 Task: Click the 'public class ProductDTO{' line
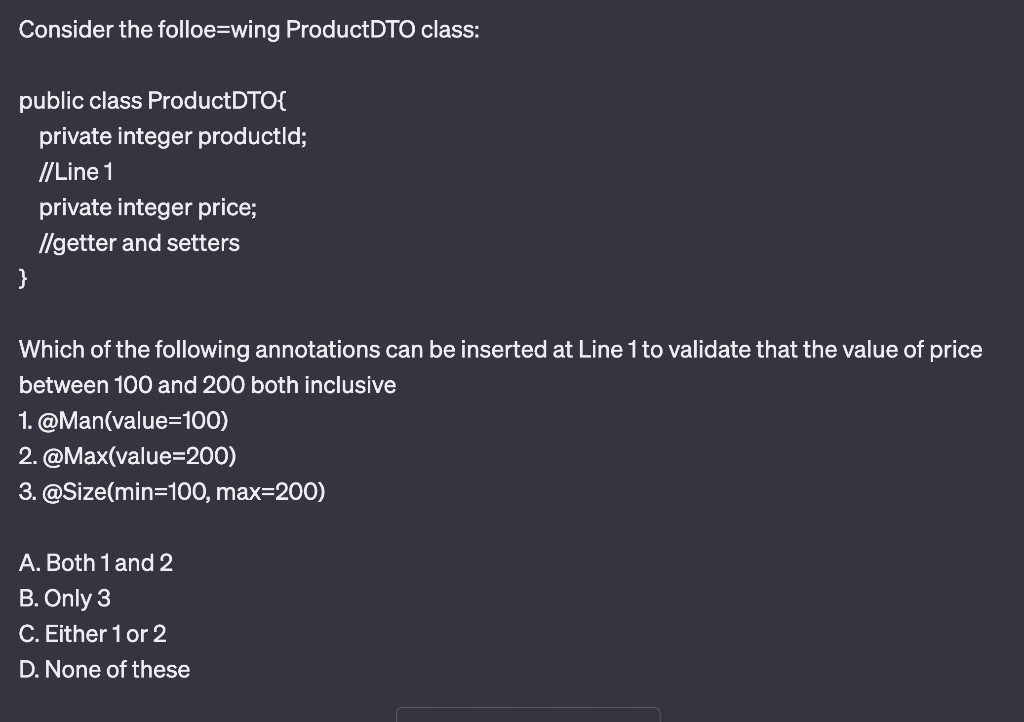pyautogui.click(x=152, y=101)
